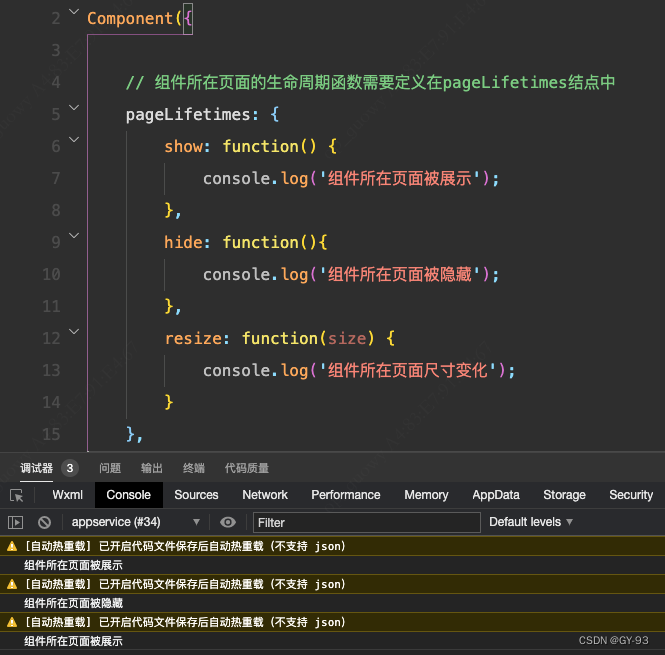This screenshot has width=665, height=655.
Task: Click the 'size' parameter in the resize function
Action: coord(347,338)
